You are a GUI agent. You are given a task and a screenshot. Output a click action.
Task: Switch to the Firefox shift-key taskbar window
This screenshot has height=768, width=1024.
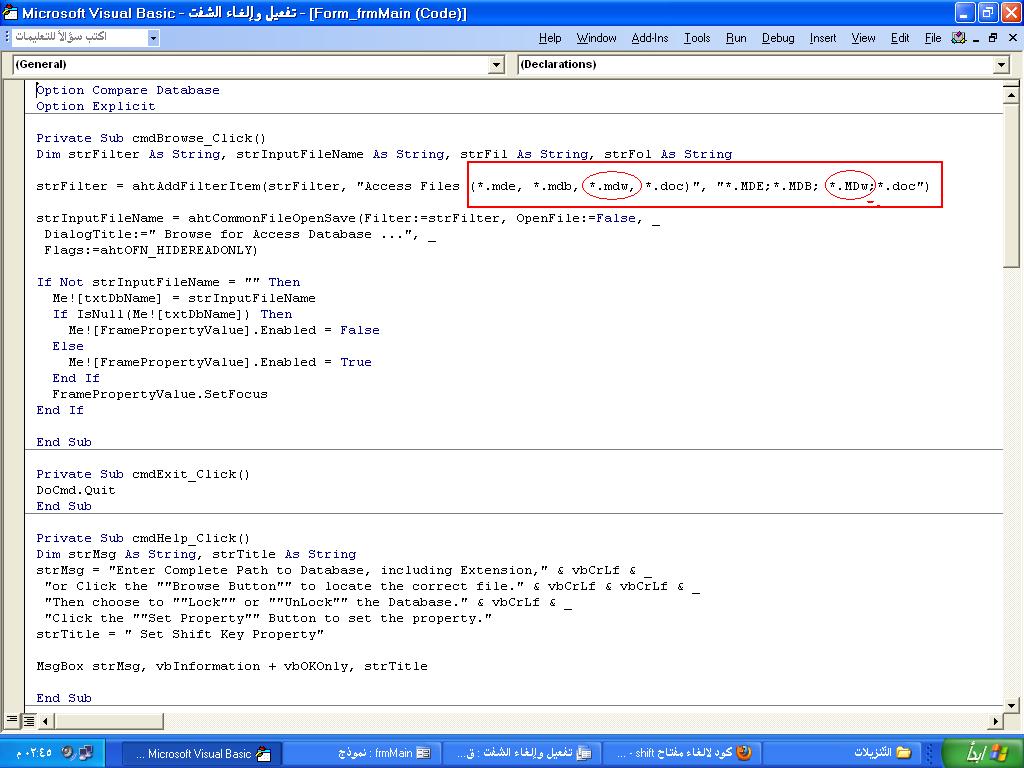click(x=680, y=753)
